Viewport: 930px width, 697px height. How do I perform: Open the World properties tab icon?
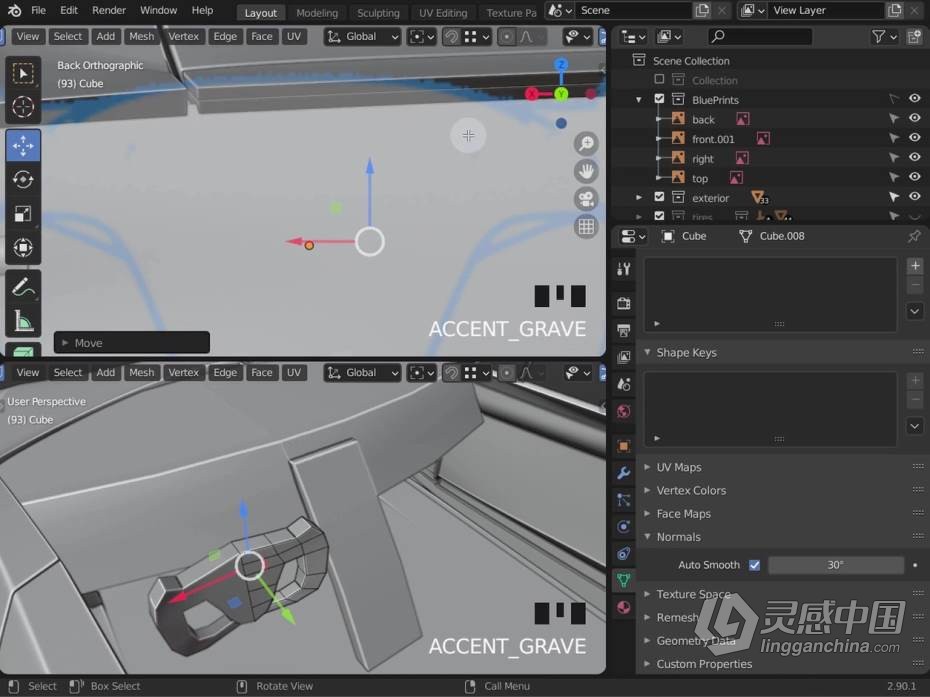point(623,411)
